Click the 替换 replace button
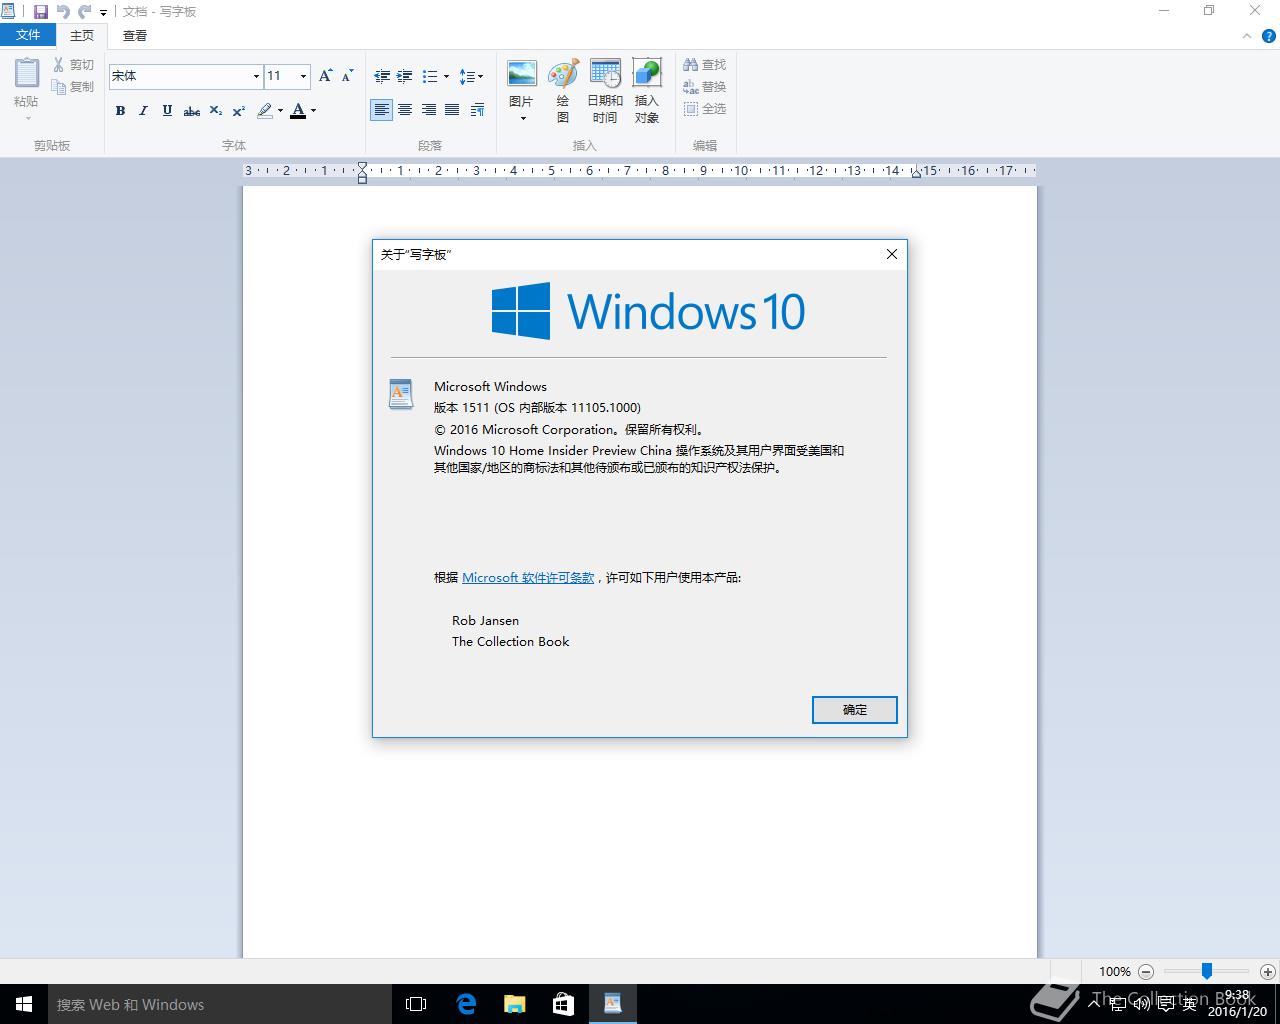This screenshot has height=1024, width=1280. click(705, 87)
